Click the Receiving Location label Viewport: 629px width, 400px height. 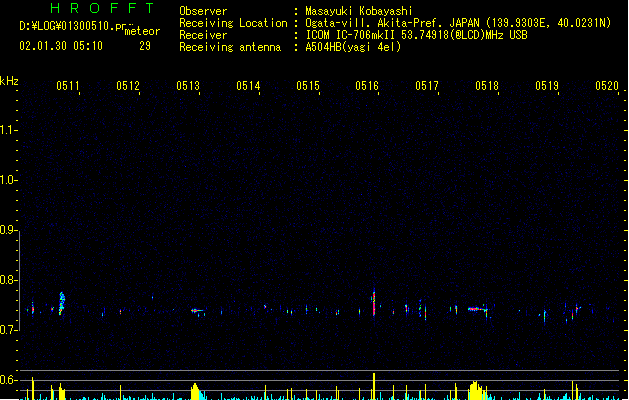233,23
